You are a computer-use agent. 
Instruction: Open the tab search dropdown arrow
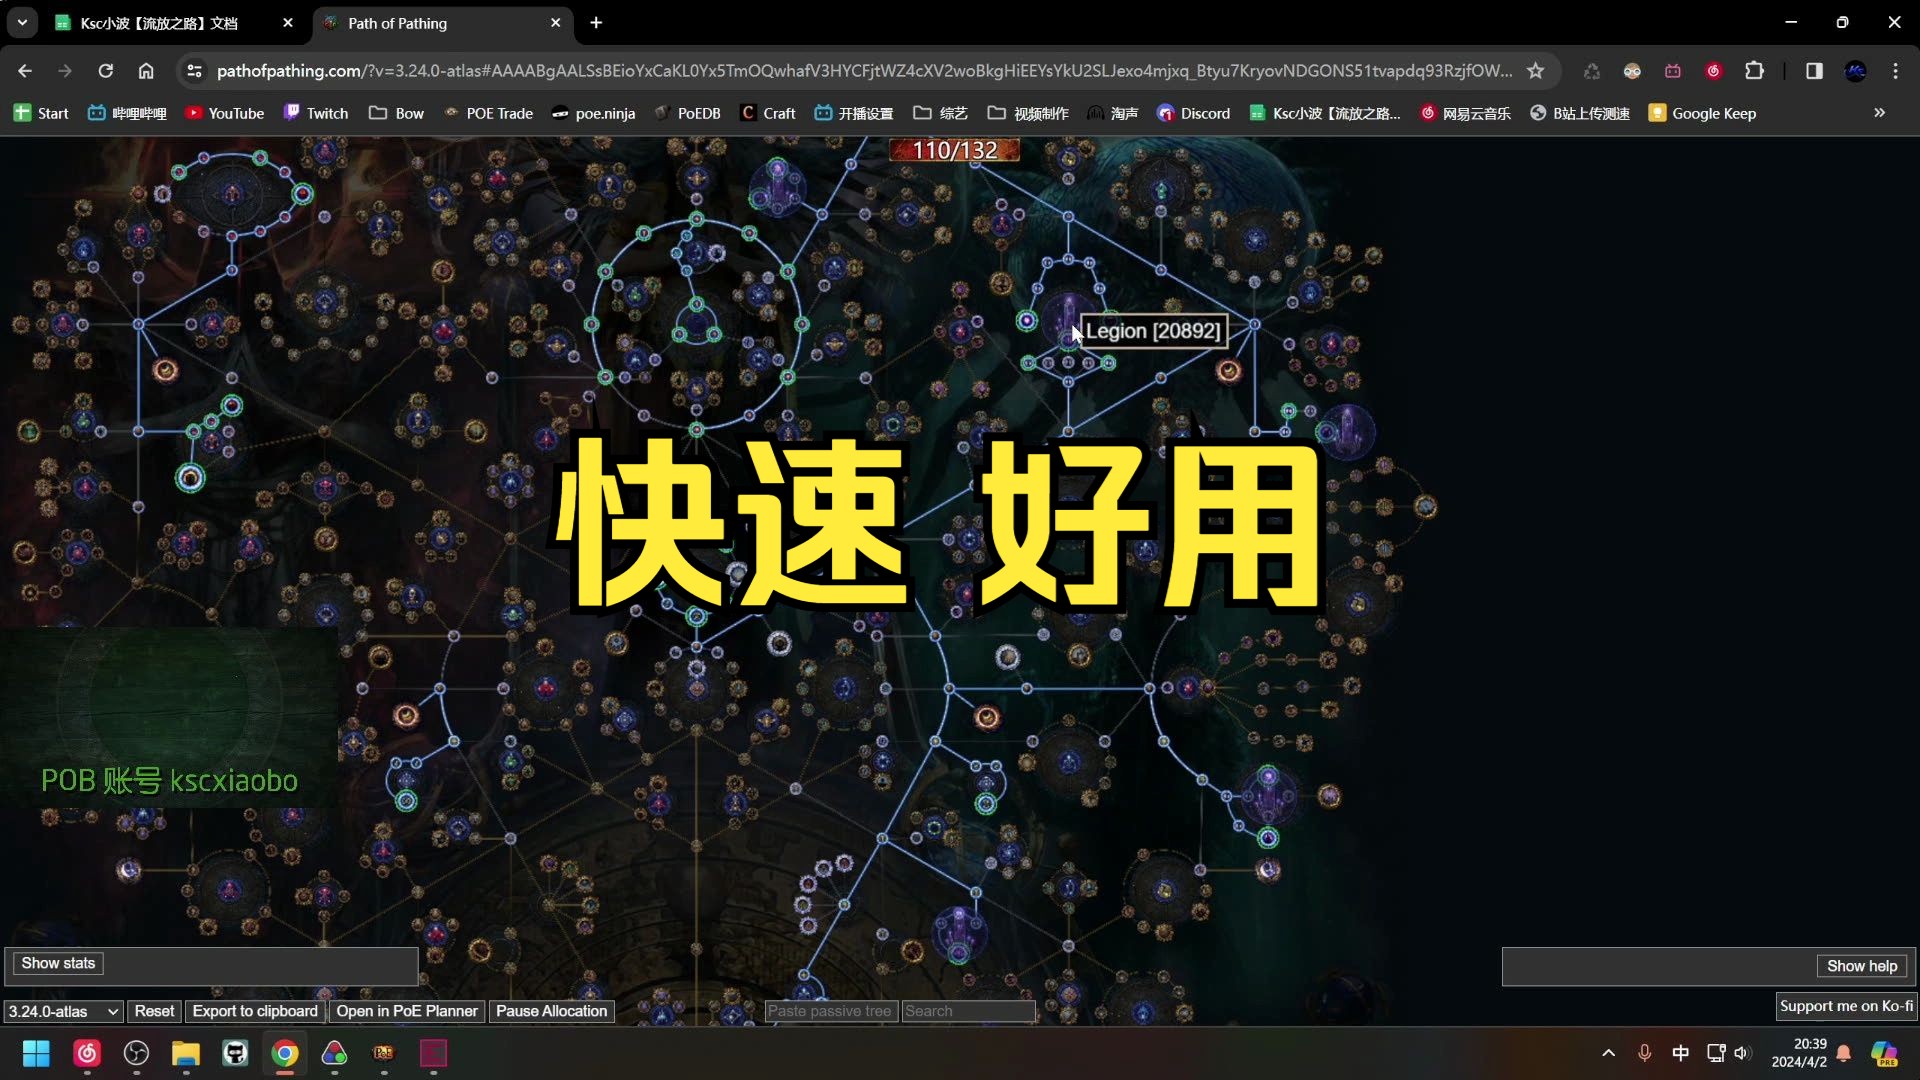(22, 23)
